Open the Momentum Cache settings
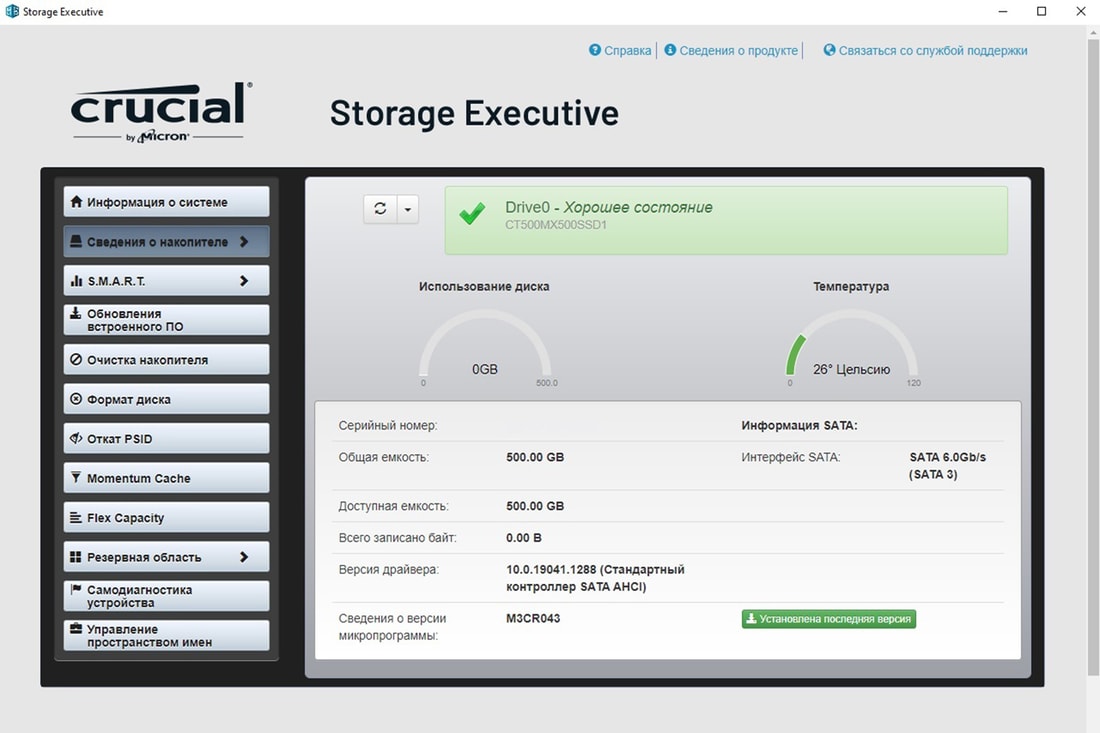This screenshot has width=1100, height=733. coord(166,478)
